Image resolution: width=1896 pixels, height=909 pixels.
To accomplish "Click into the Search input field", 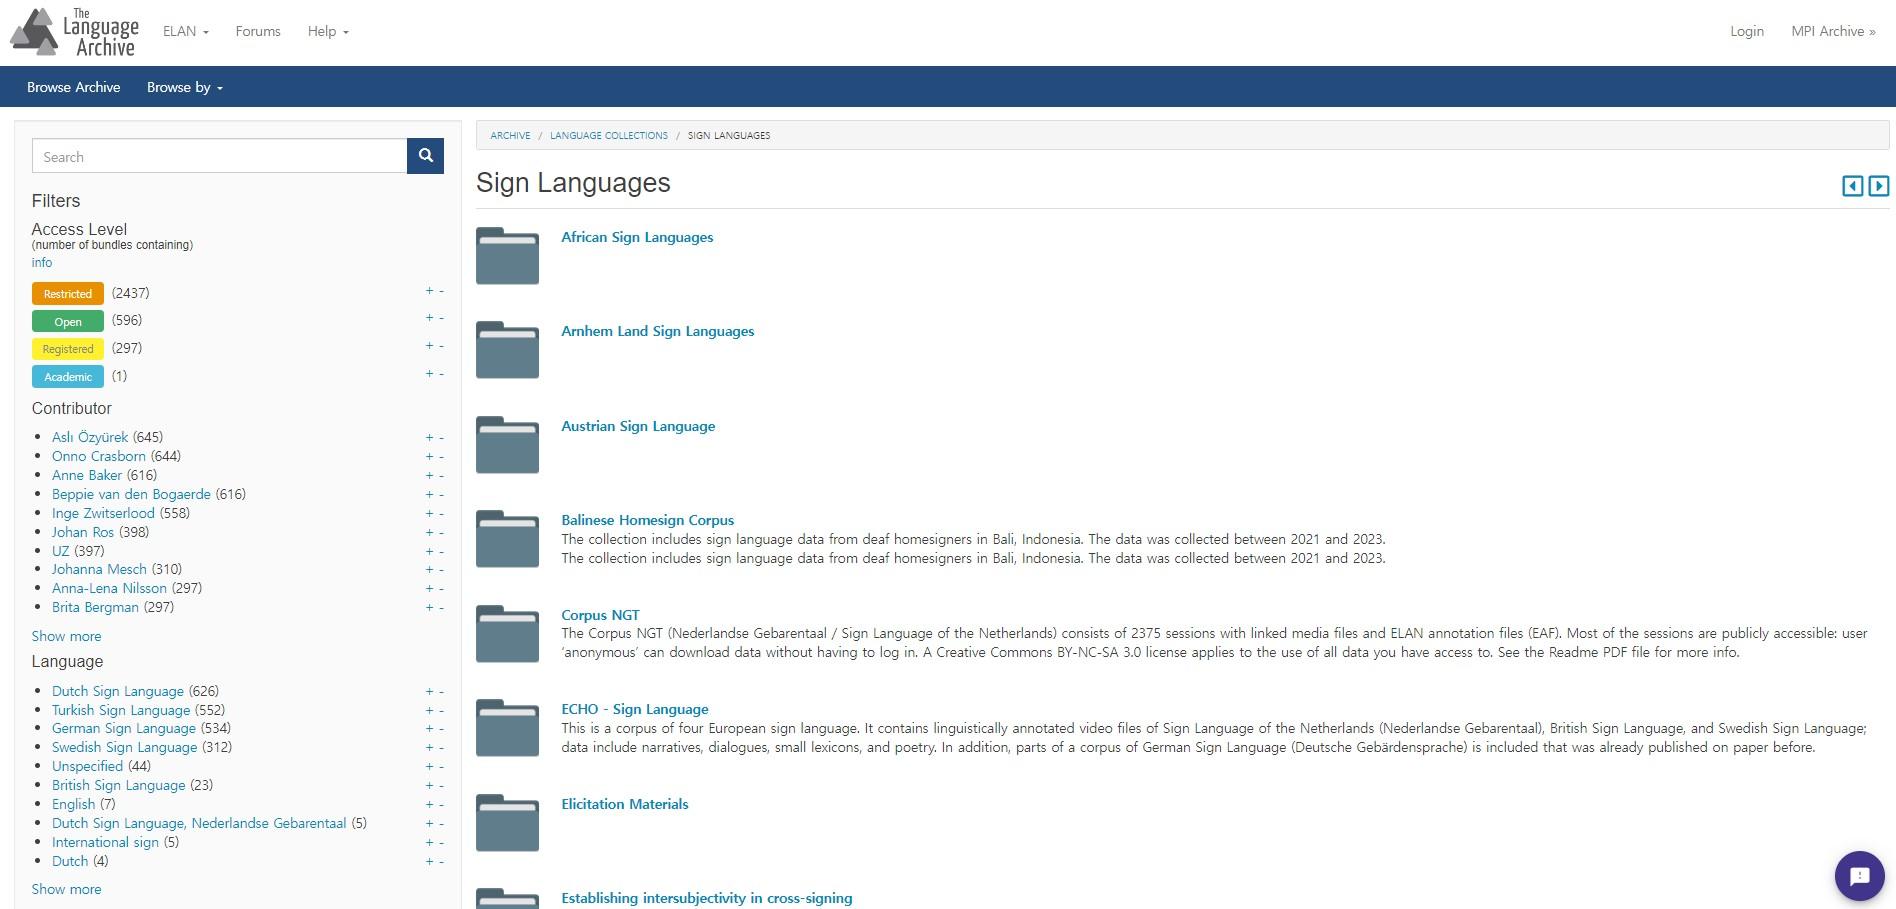I will click(219, 157).
